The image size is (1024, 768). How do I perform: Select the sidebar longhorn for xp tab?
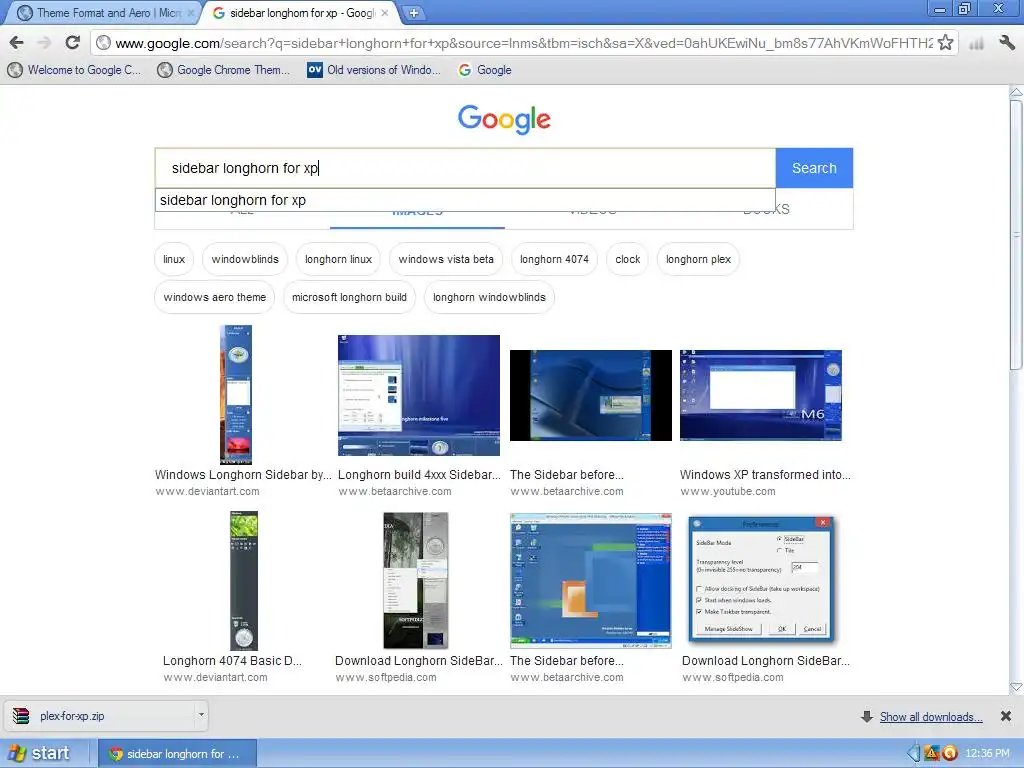[x=300, y=12]
